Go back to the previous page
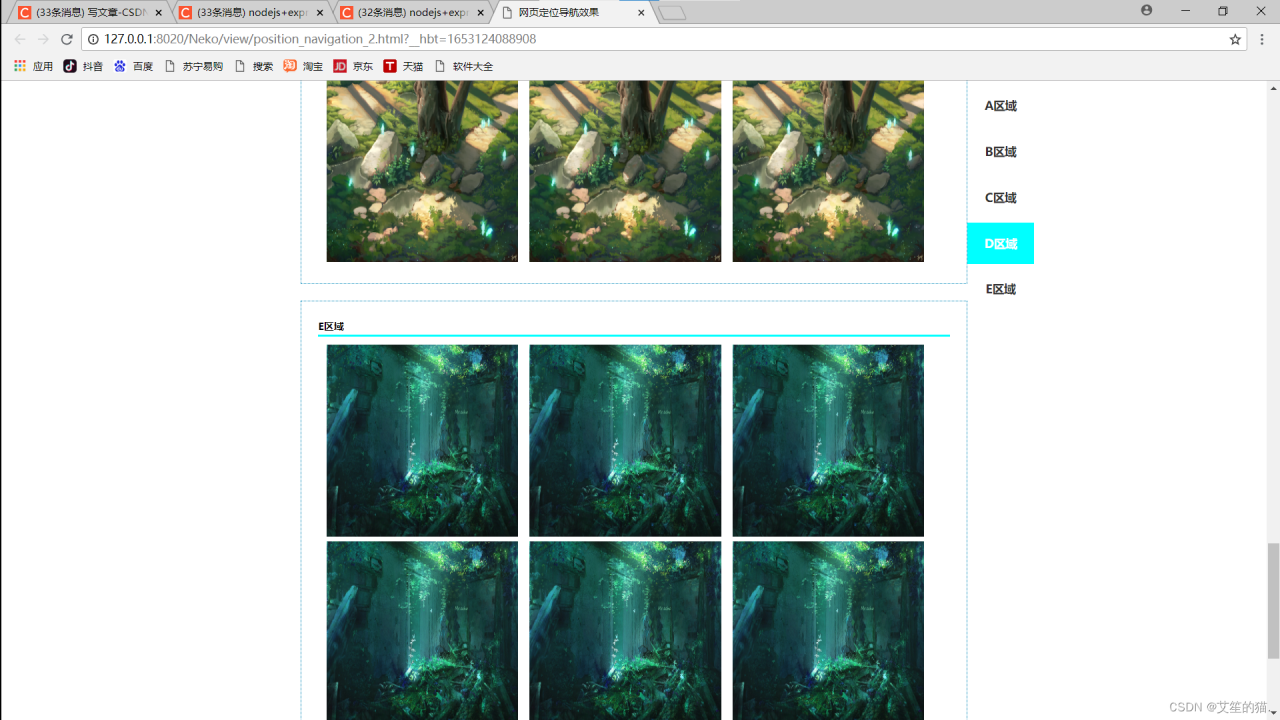The width and height of the screenshot is (1280, 720). click(x=20, y=39)
